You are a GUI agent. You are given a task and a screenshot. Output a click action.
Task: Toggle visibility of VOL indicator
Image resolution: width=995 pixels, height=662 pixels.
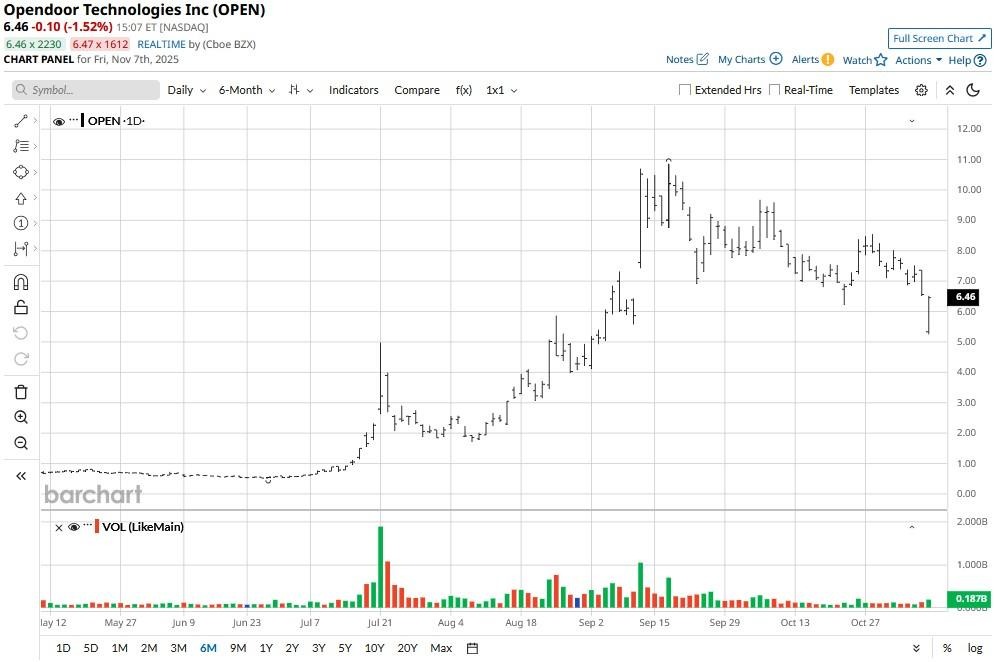point(74,527)
